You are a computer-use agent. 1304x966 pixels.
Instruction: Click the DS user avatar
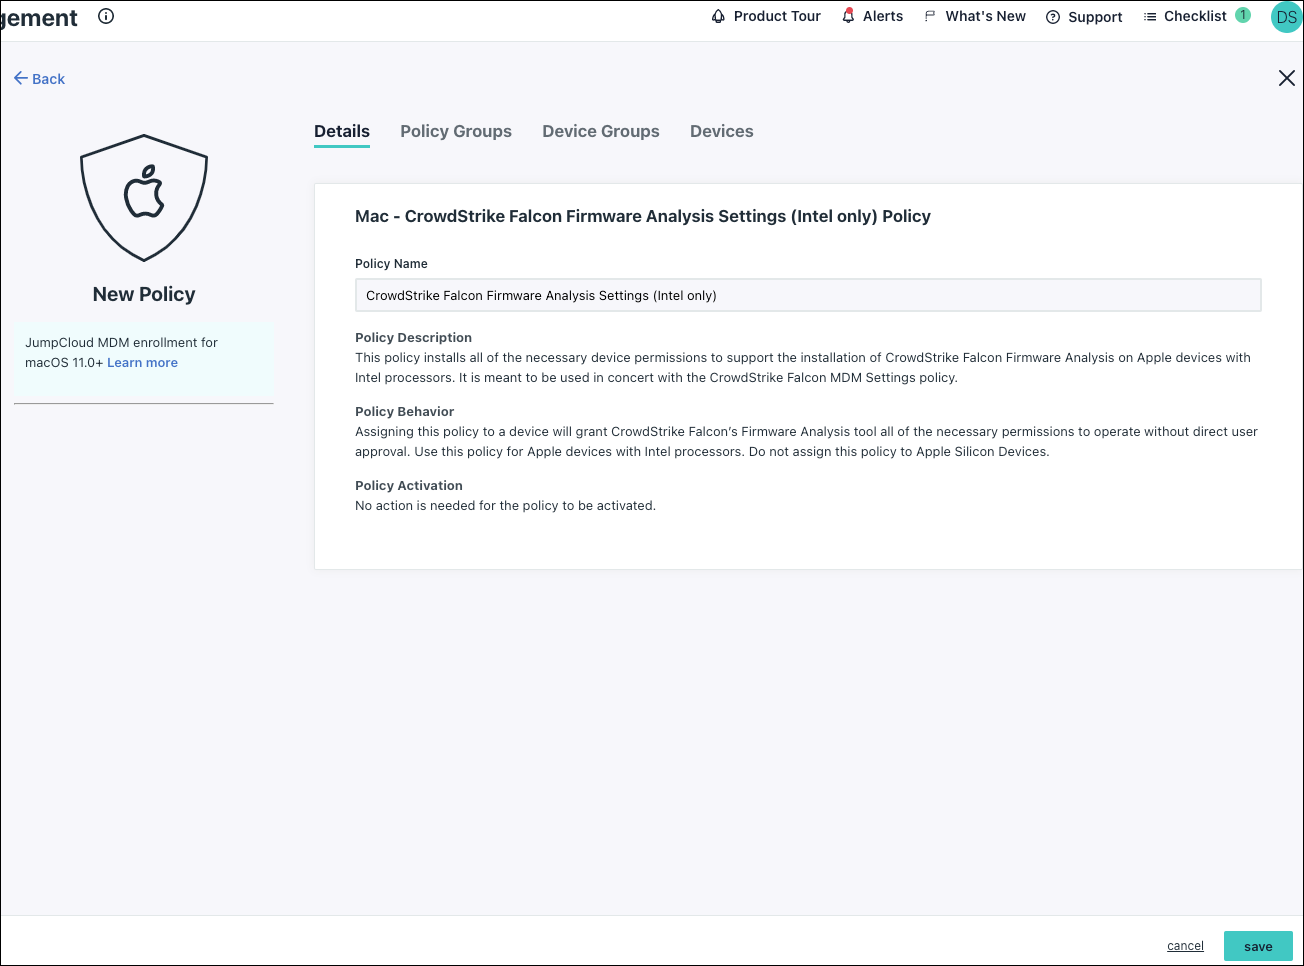(x=1286, y=17)
